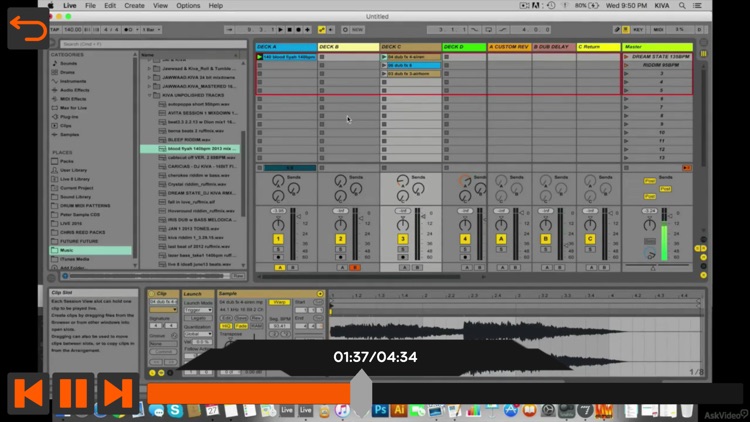Toggle the yellow automation arm button
The image size is (750, 422).
click(322, 30)
